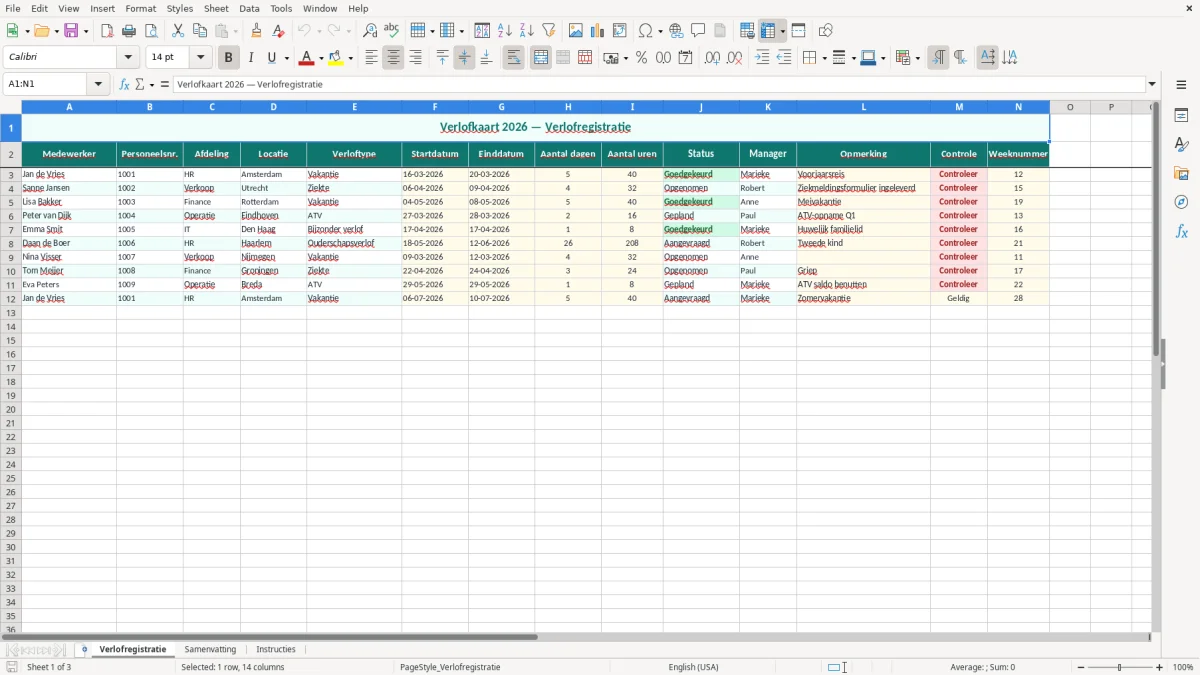The height and width of the screenshot is (675, 1200).
Task: Toggle Center Vertically alignment
Action: (x=464, y=58)
